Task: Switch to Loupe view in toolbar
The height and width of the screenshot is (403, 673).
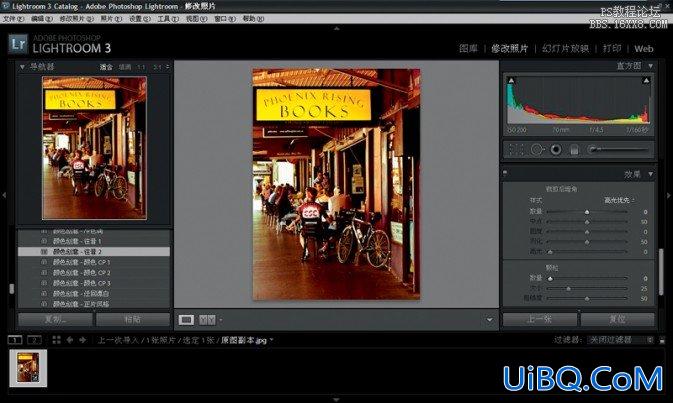Action: coord(186,319)
